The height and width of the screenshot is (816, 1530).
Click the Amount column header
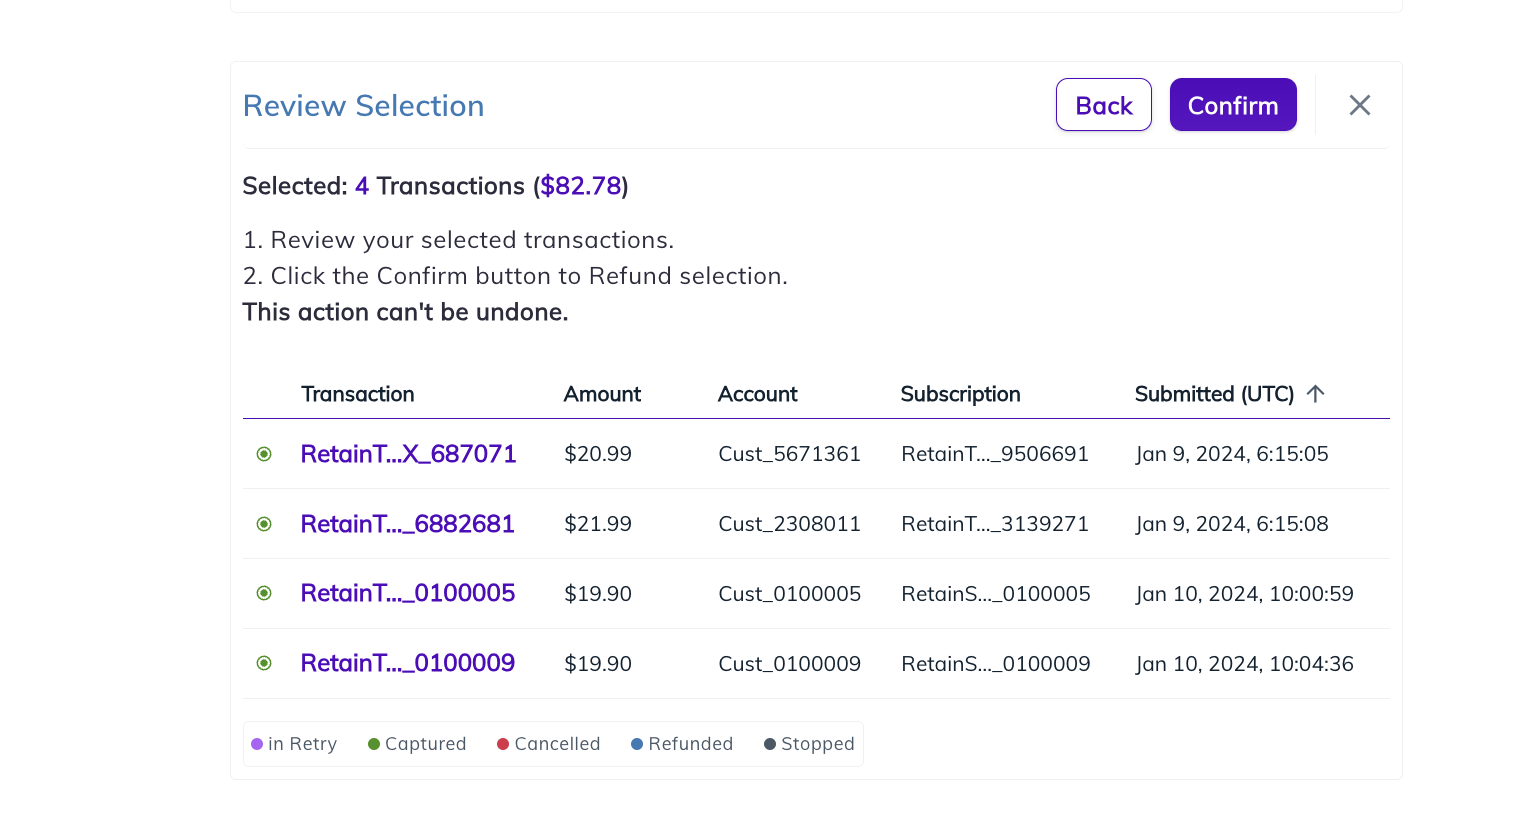point(602,394)
